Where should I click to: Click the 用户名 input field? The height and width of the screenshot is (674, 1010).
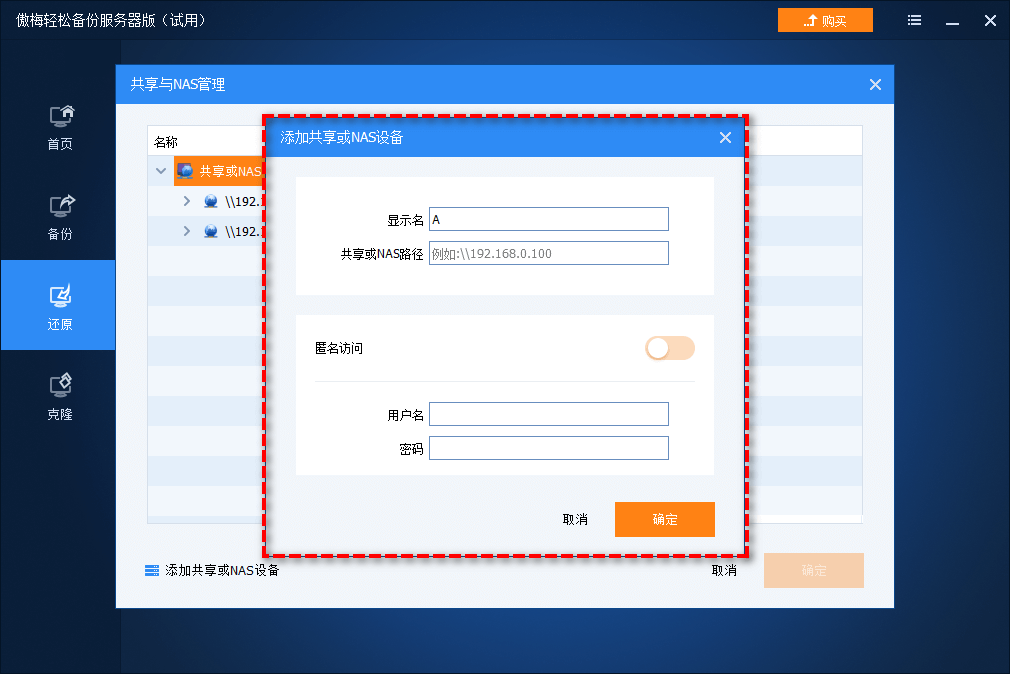point(549,414)
